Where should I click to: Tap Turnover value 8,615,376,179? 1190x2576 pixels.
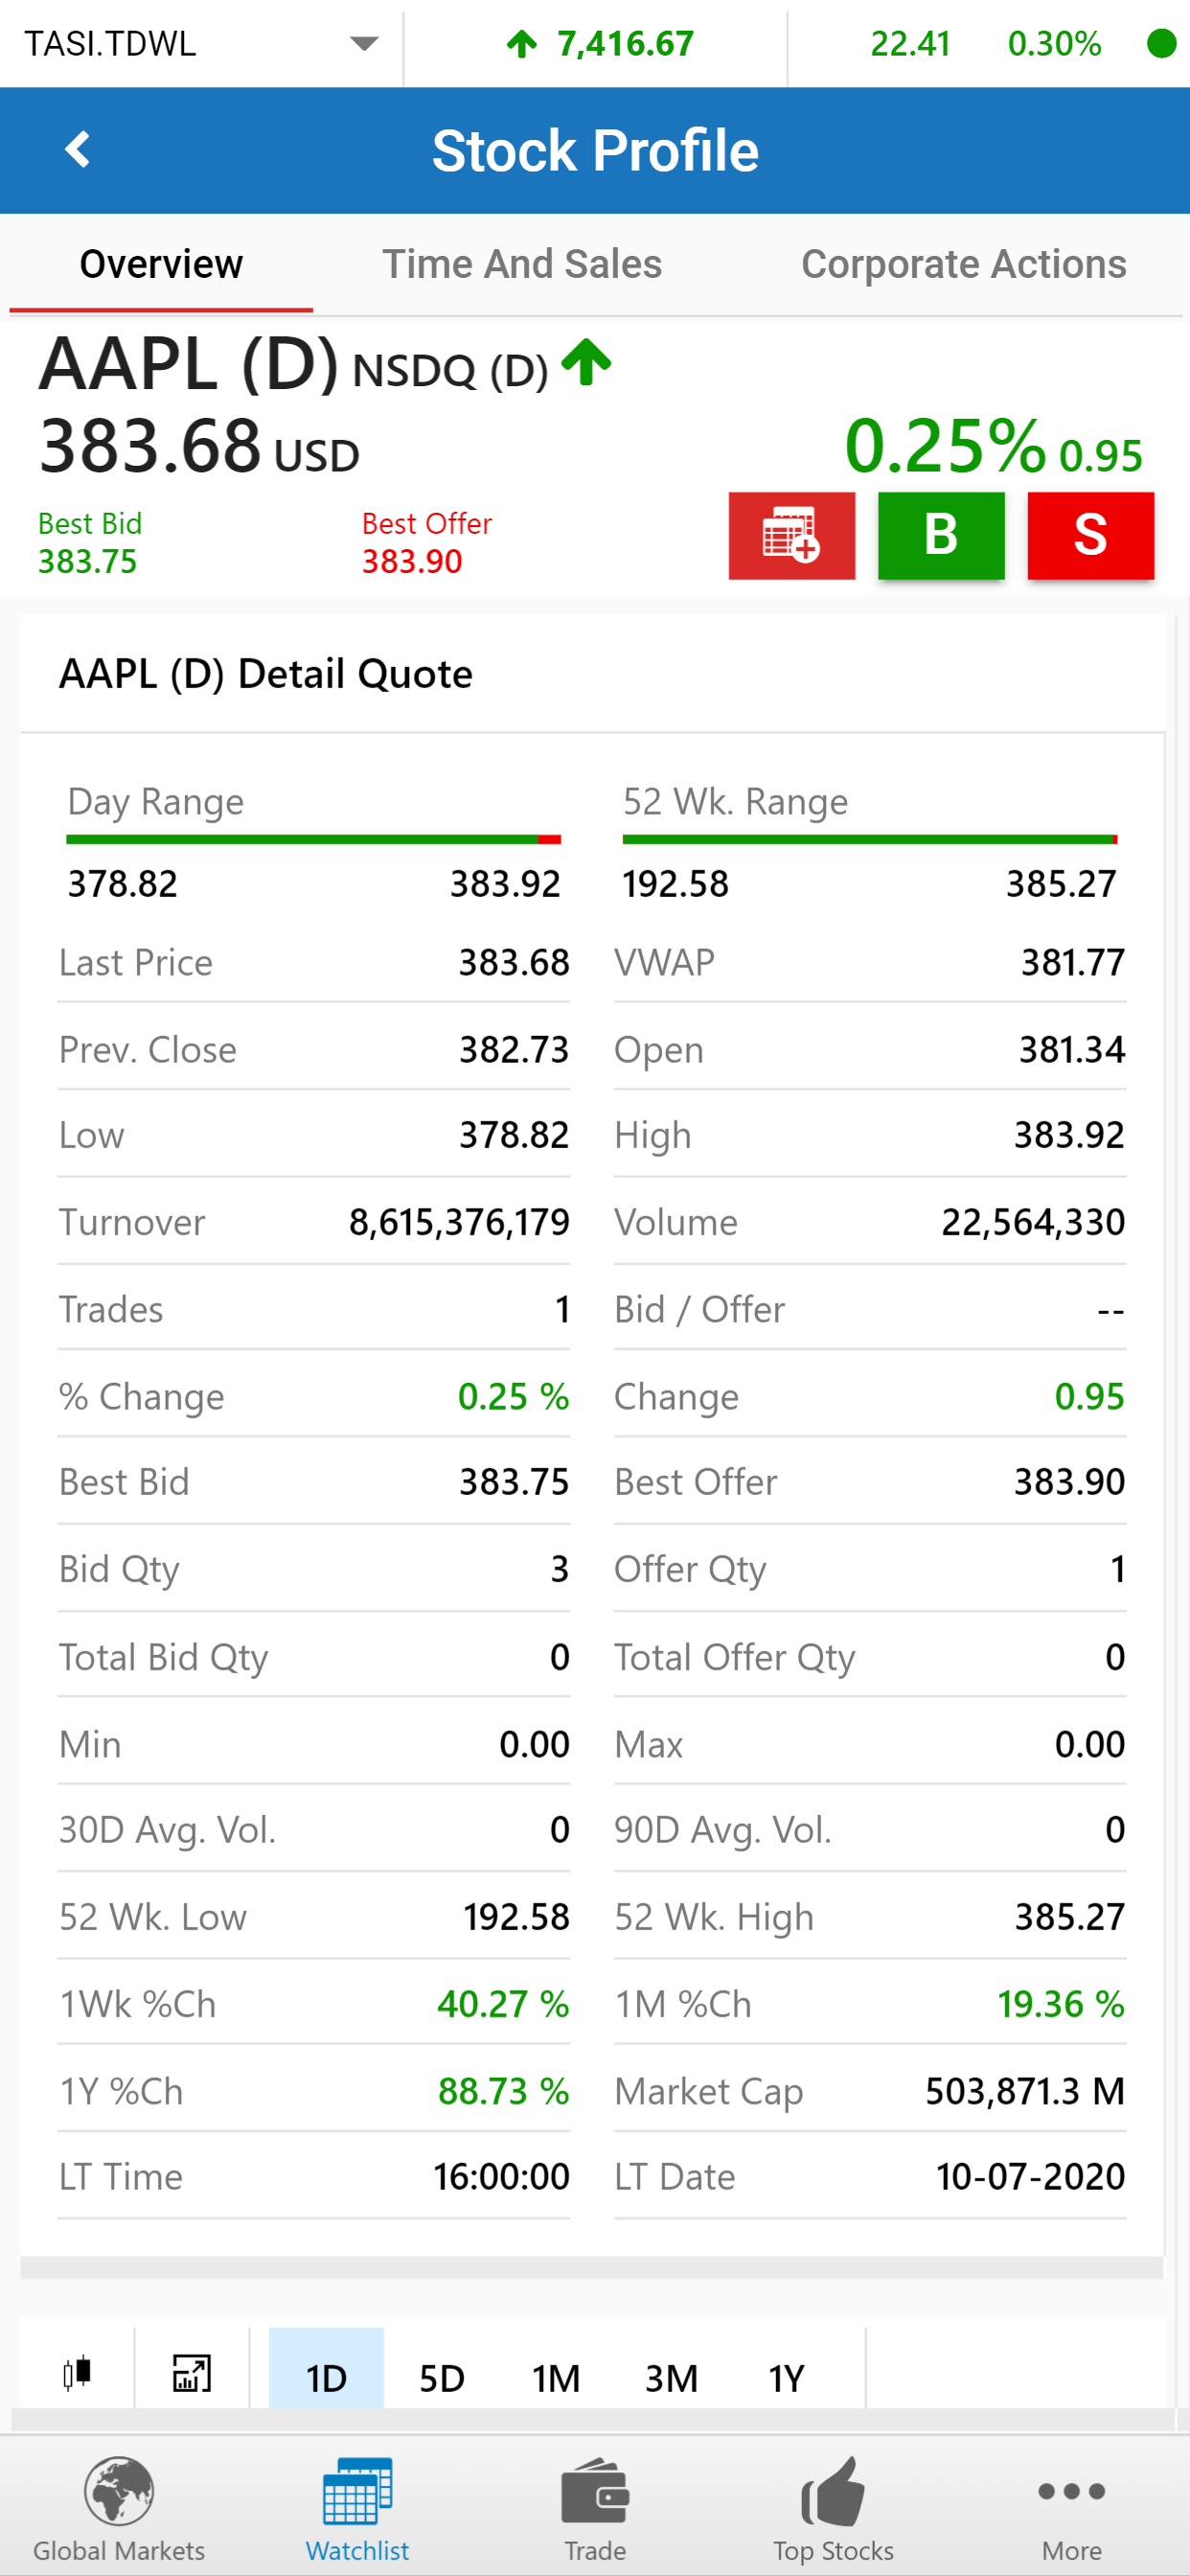pos(459,1222)
